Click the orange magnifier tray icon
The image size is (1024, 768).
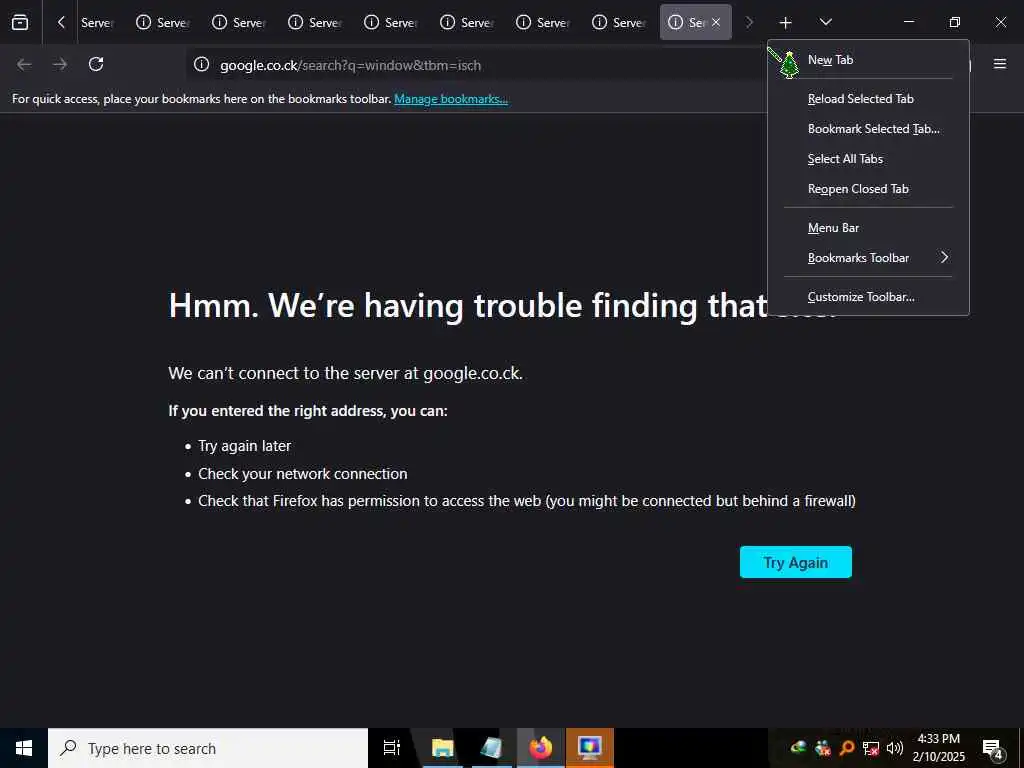846,748
